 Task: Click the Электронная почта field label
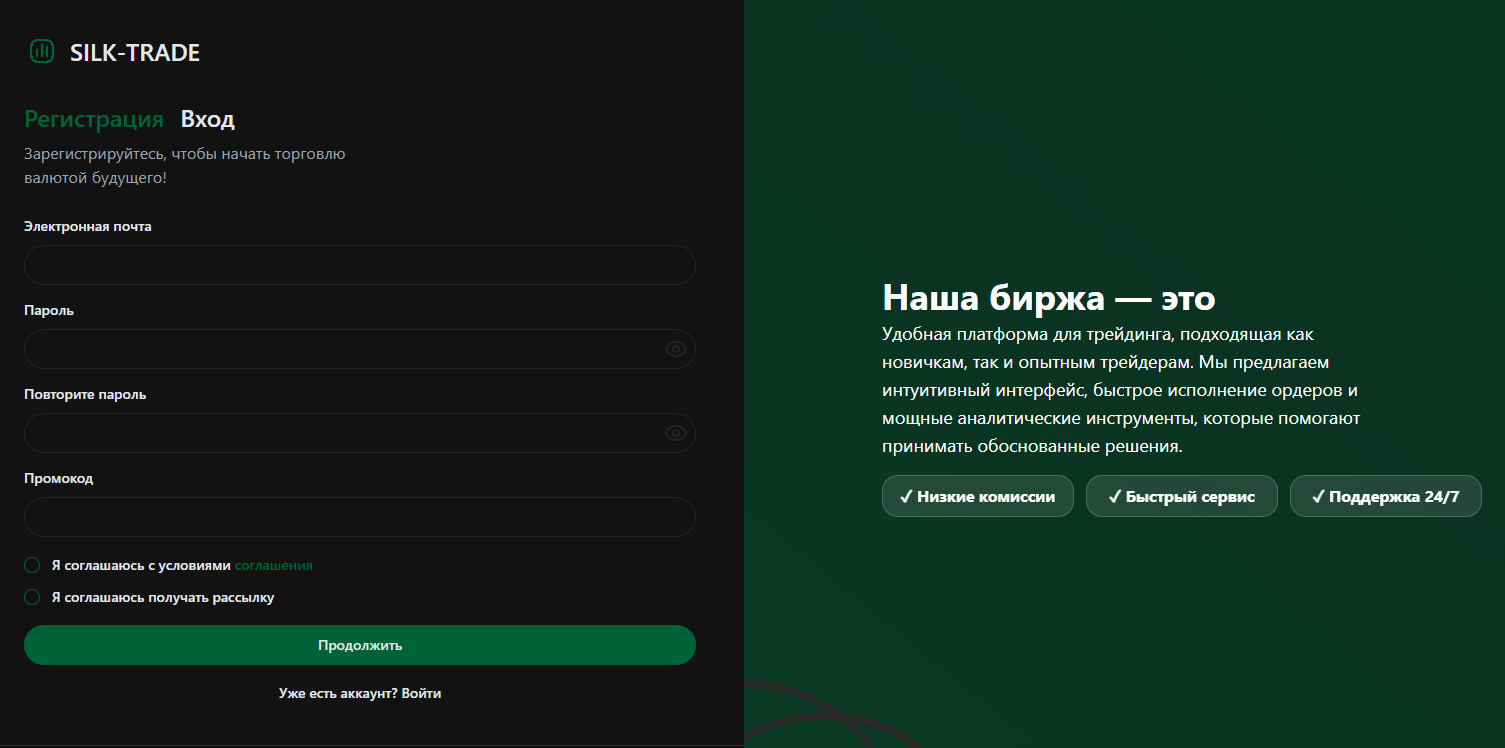click(x=88, y=227)
